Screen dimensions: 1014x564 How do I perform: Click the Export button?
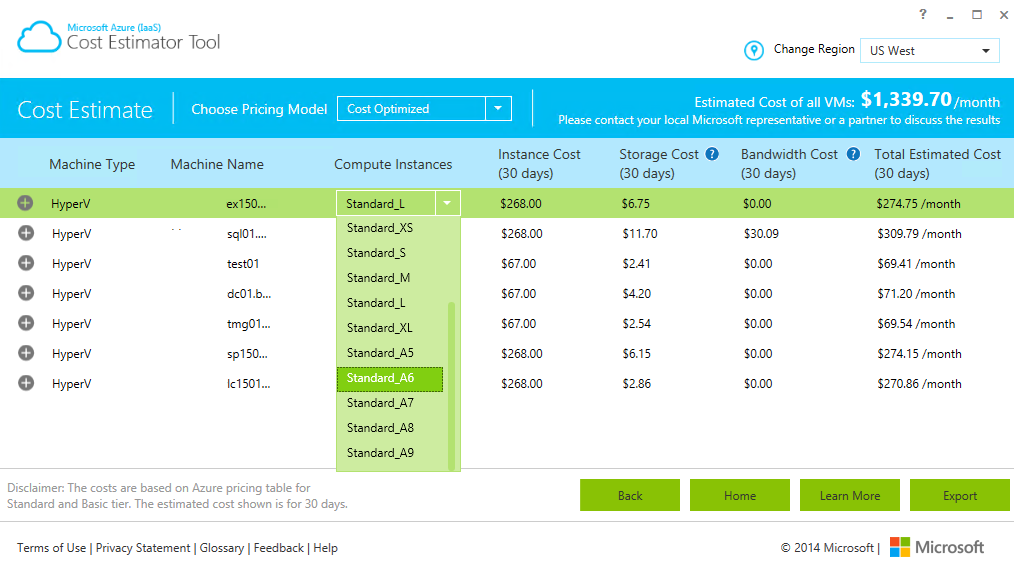coord(959,496)
